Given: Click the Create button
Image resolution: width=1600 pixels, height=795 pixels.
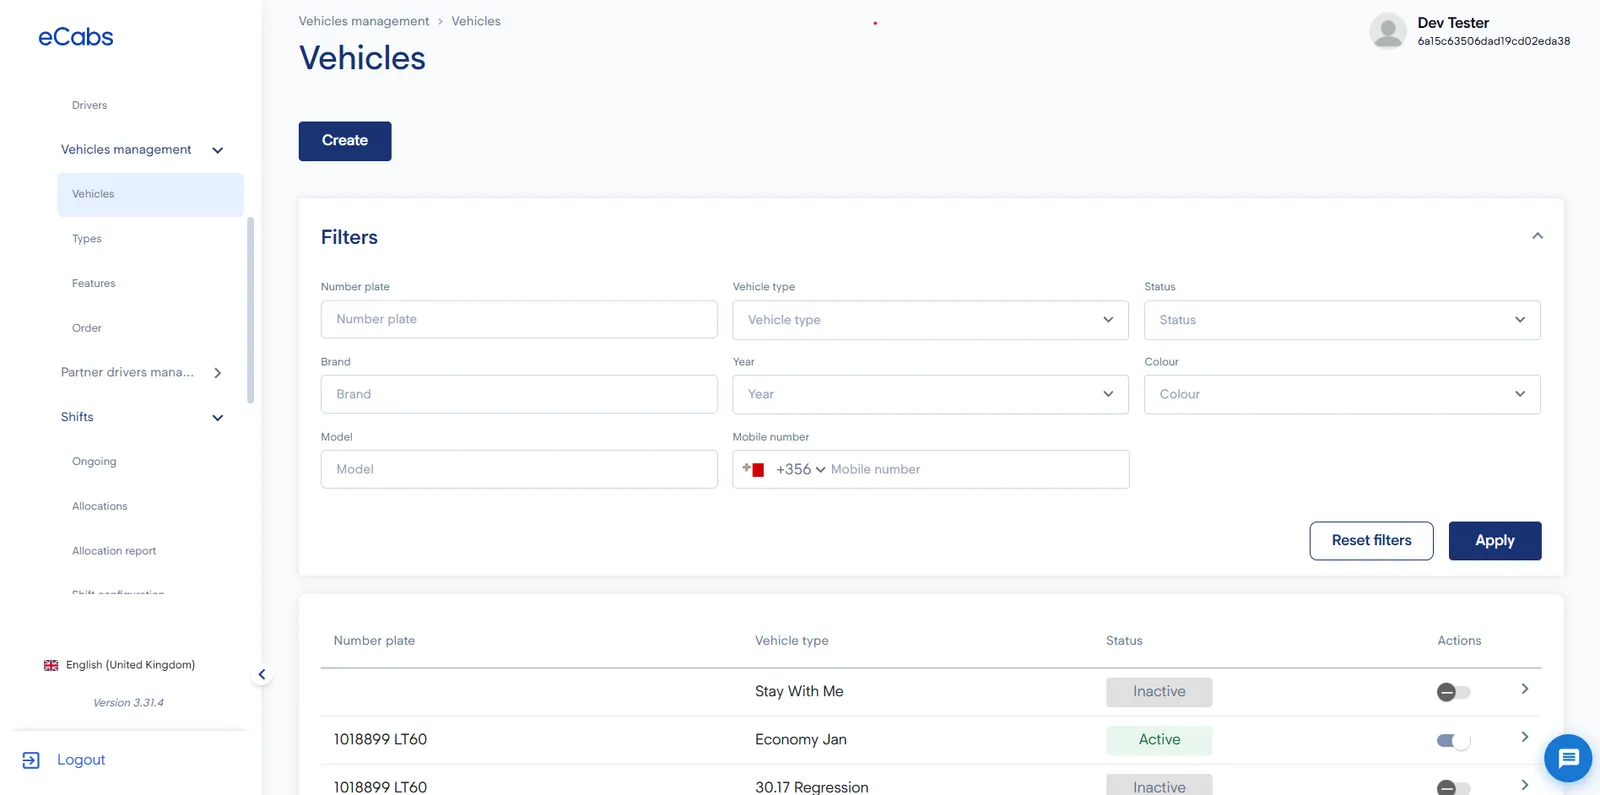Looking at the screenshot, I should point(345,141).
